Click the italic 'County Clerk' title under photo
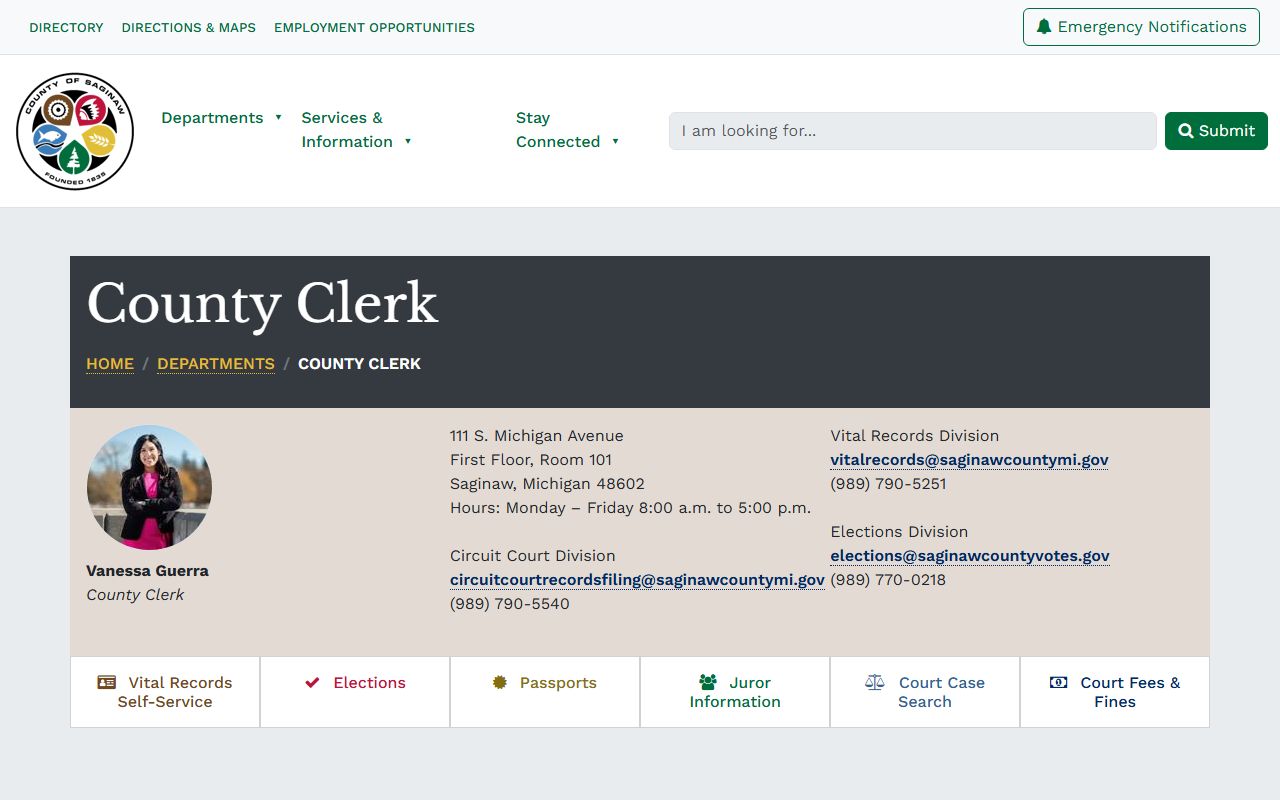Screen dimensions: 1280x800 [x=135, y=595]
